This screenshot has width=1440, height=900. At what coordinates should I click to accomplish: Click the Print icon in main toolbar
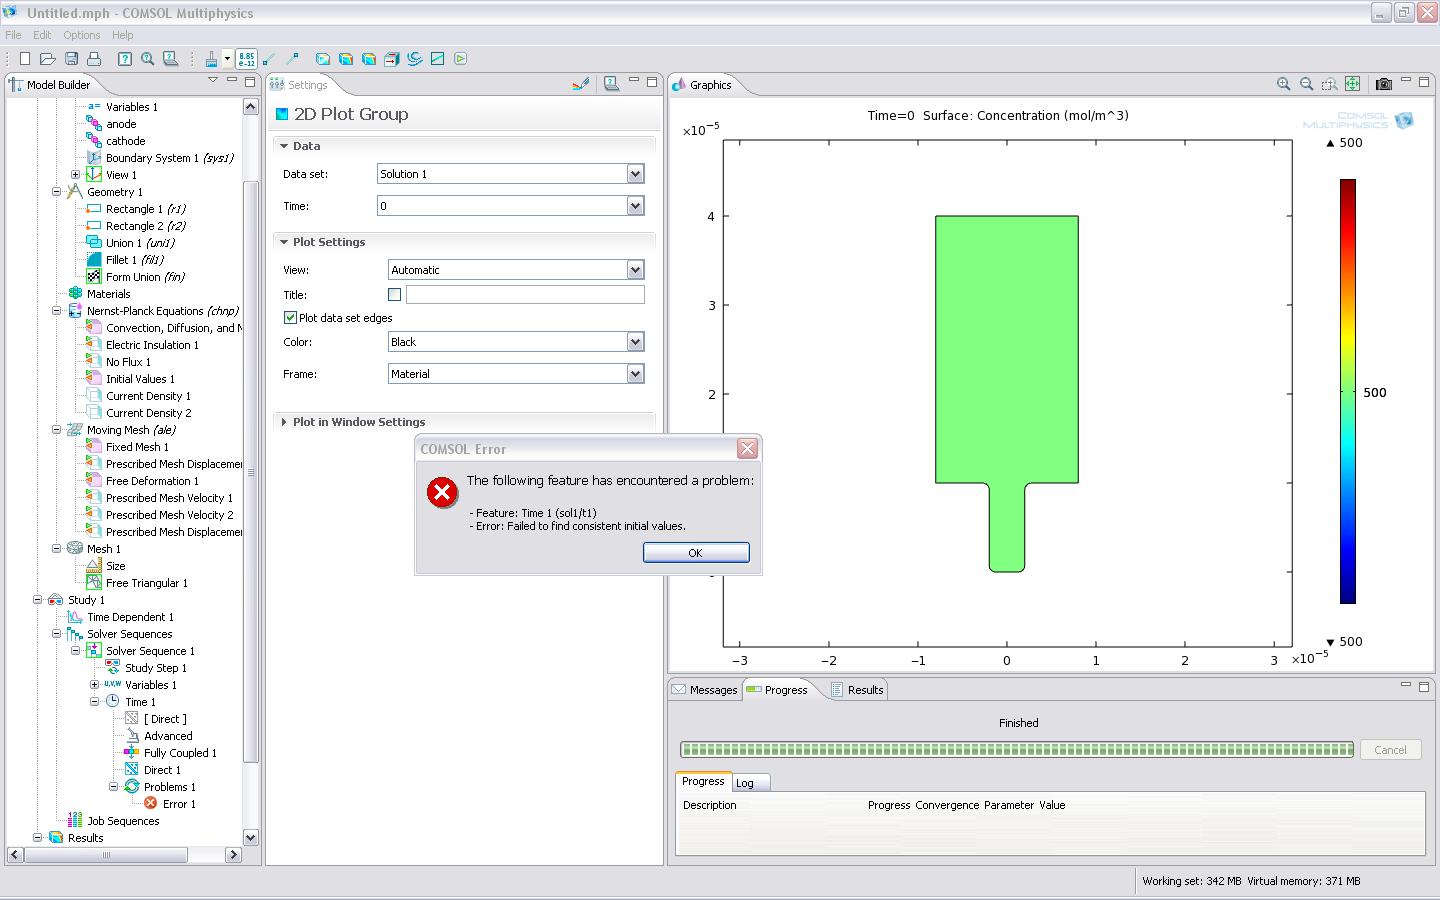(x=94, y=59)
